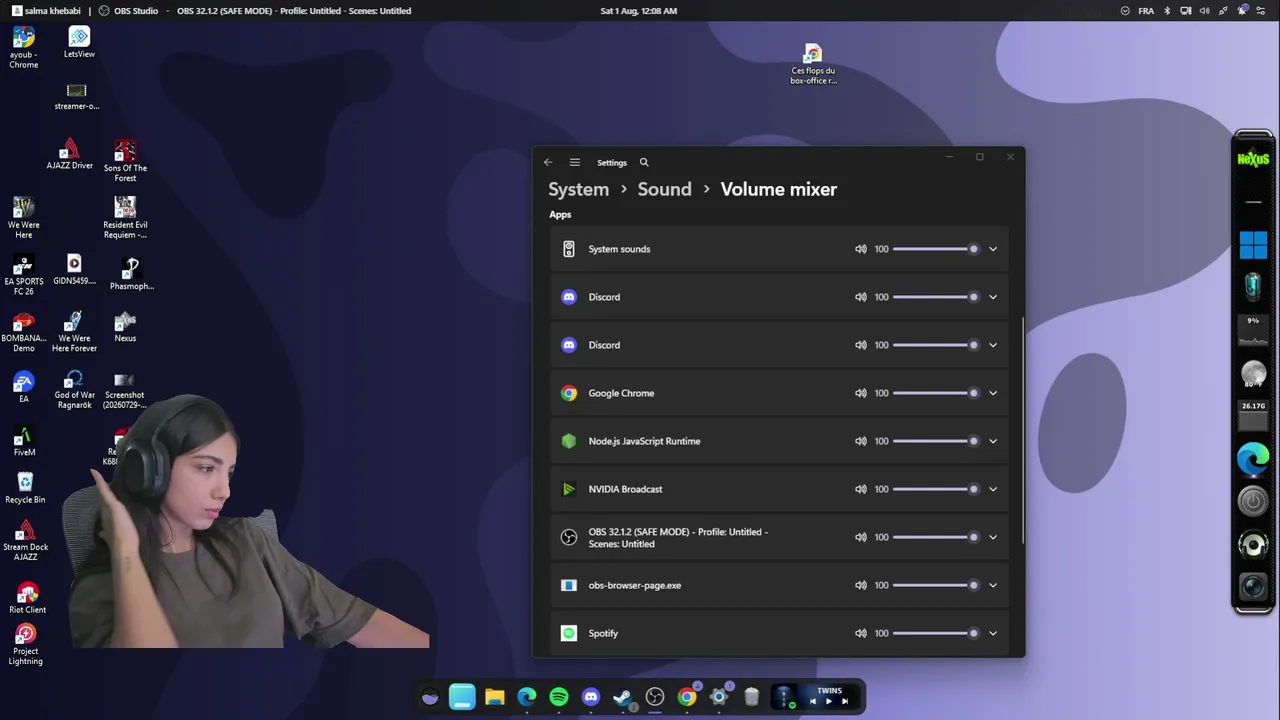Click the Volume mixer vertical scrollbar
This screenshot has height=720, width=1280.
(1022, 432)
